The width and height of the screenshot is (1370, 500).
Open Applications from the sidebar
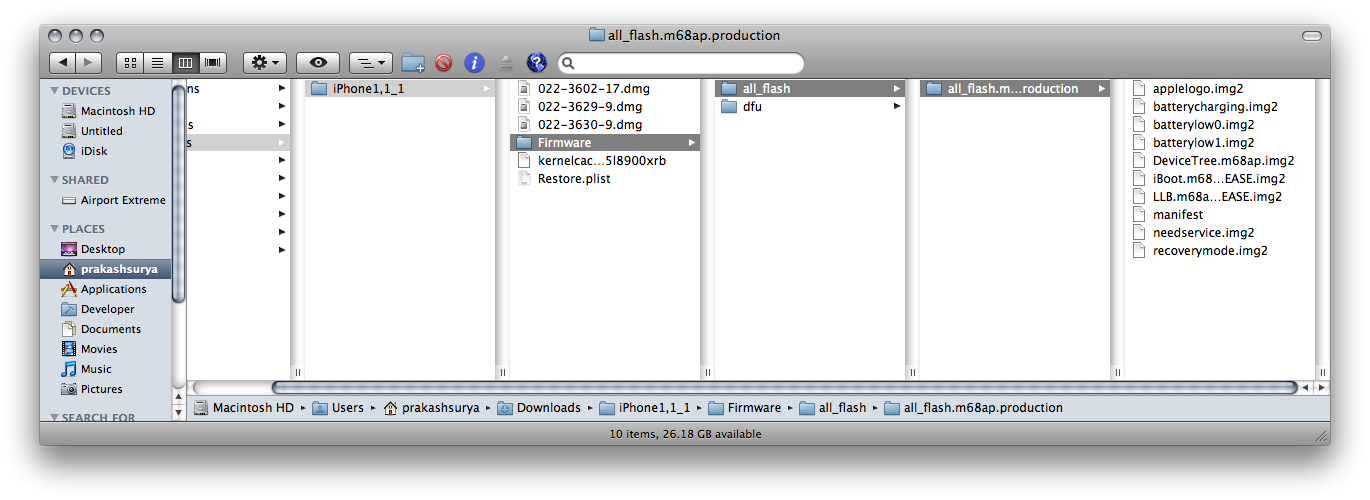point(103,289)
